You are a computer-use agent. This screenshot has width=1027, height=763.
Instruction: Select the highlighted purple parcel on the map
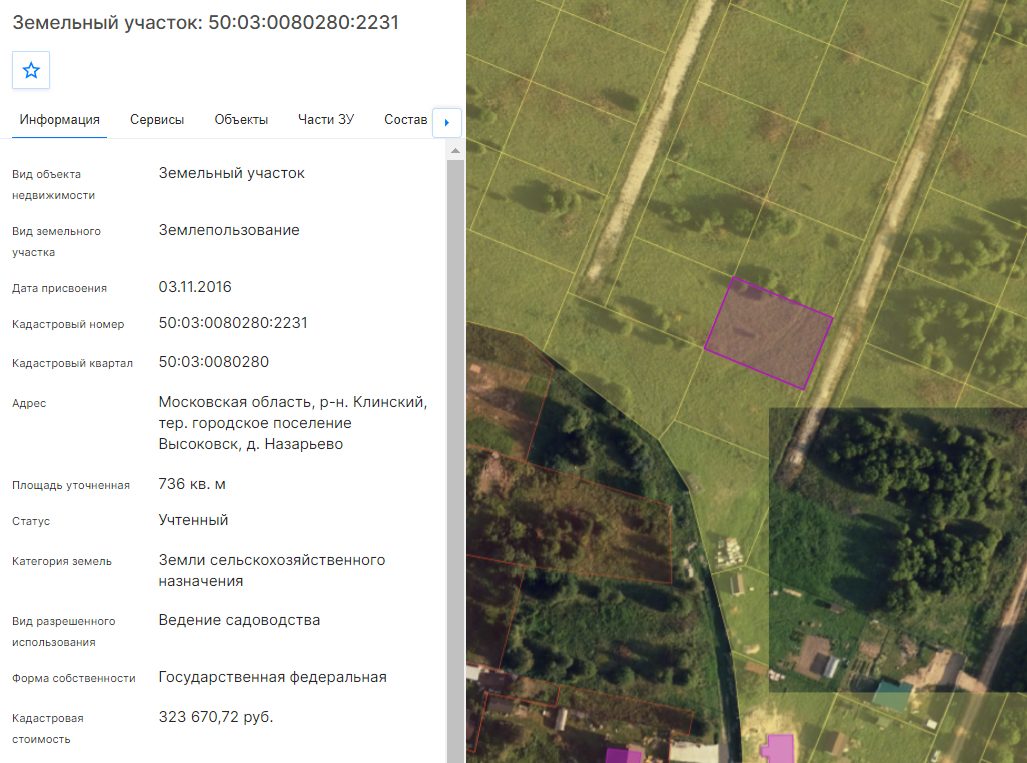point(768,333)
